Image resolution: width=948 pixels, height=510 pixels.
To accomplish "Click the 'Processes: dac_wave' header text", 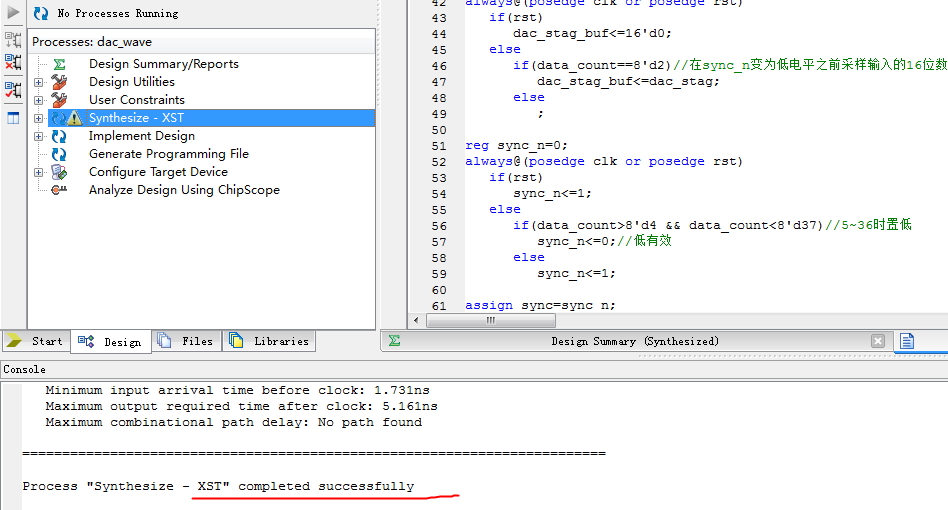I will pos(92,42).
